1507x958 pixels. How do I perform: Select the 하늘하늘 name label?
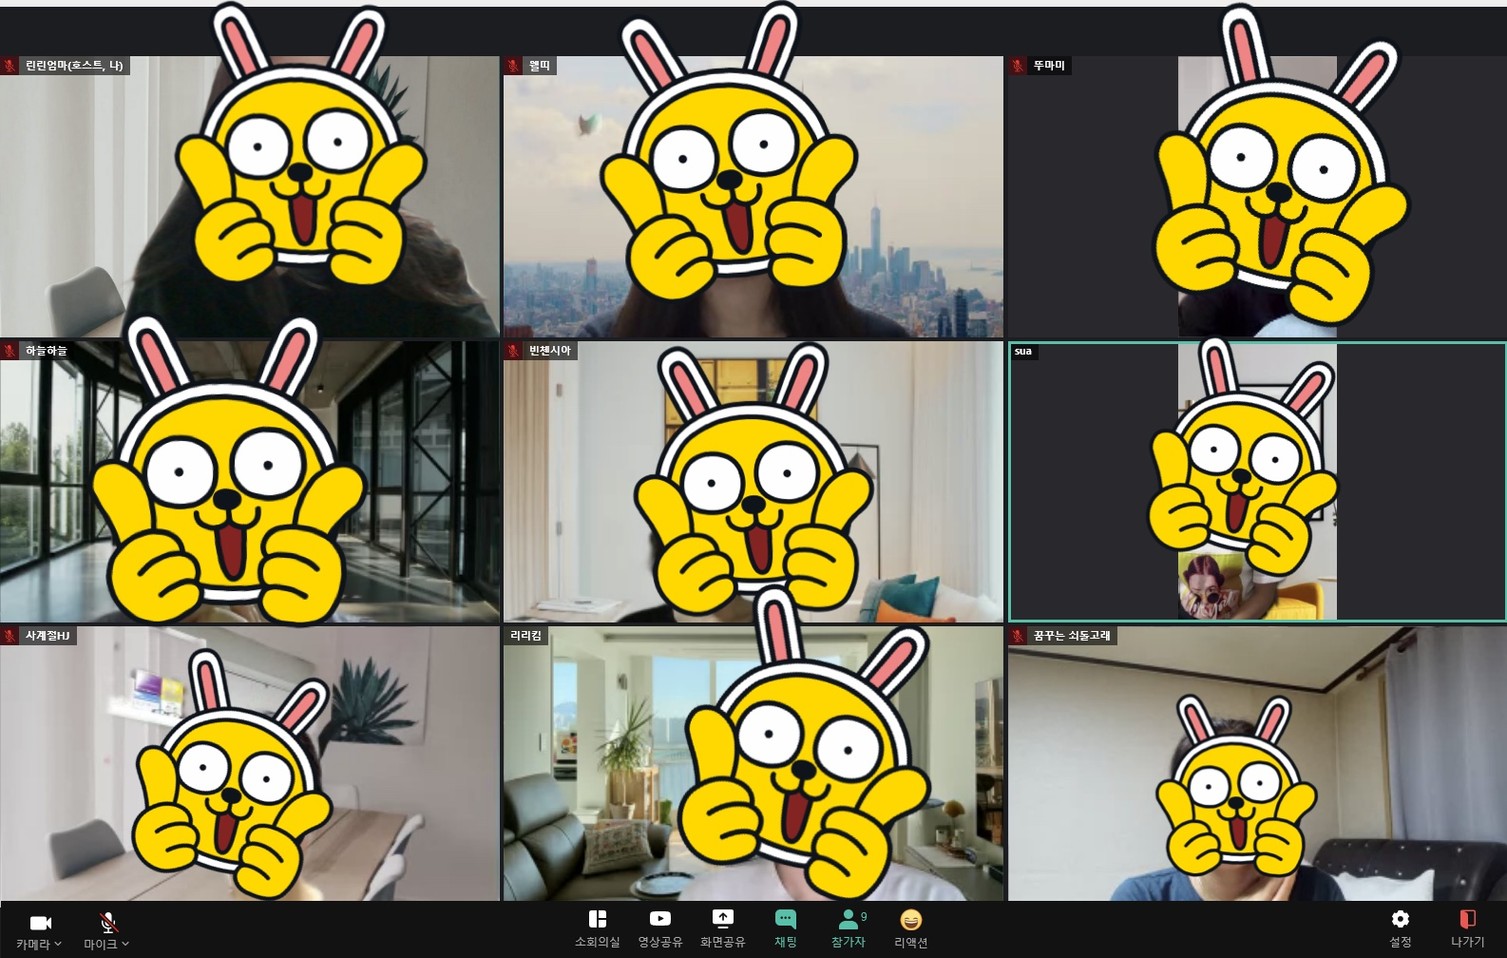point(46,351)
